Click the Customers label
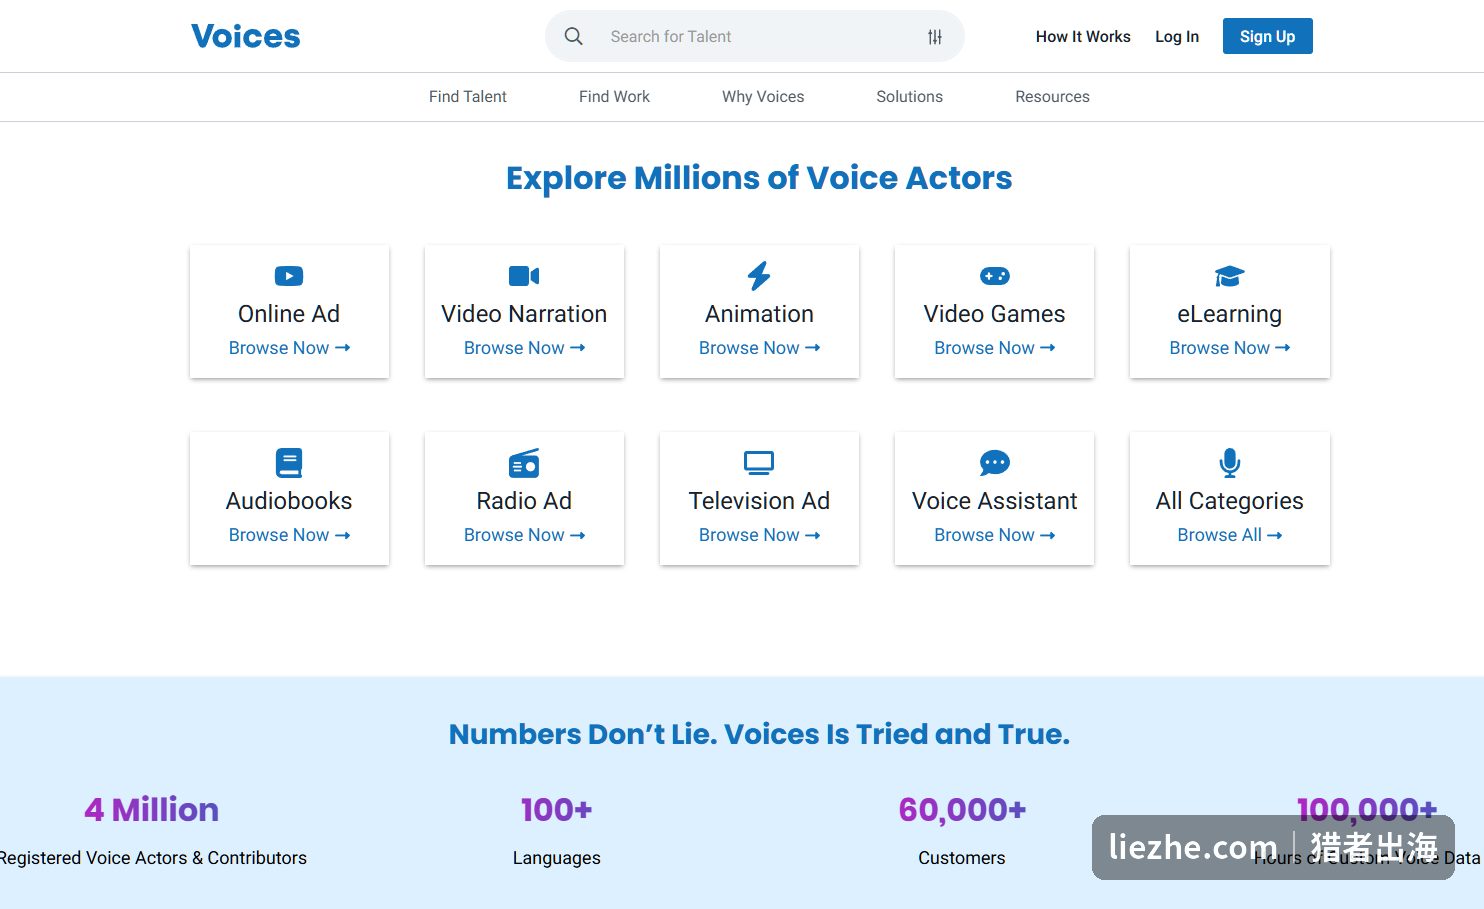Image resolution: width=1484 pixels, height=909 pixels. tap(962, 858)
